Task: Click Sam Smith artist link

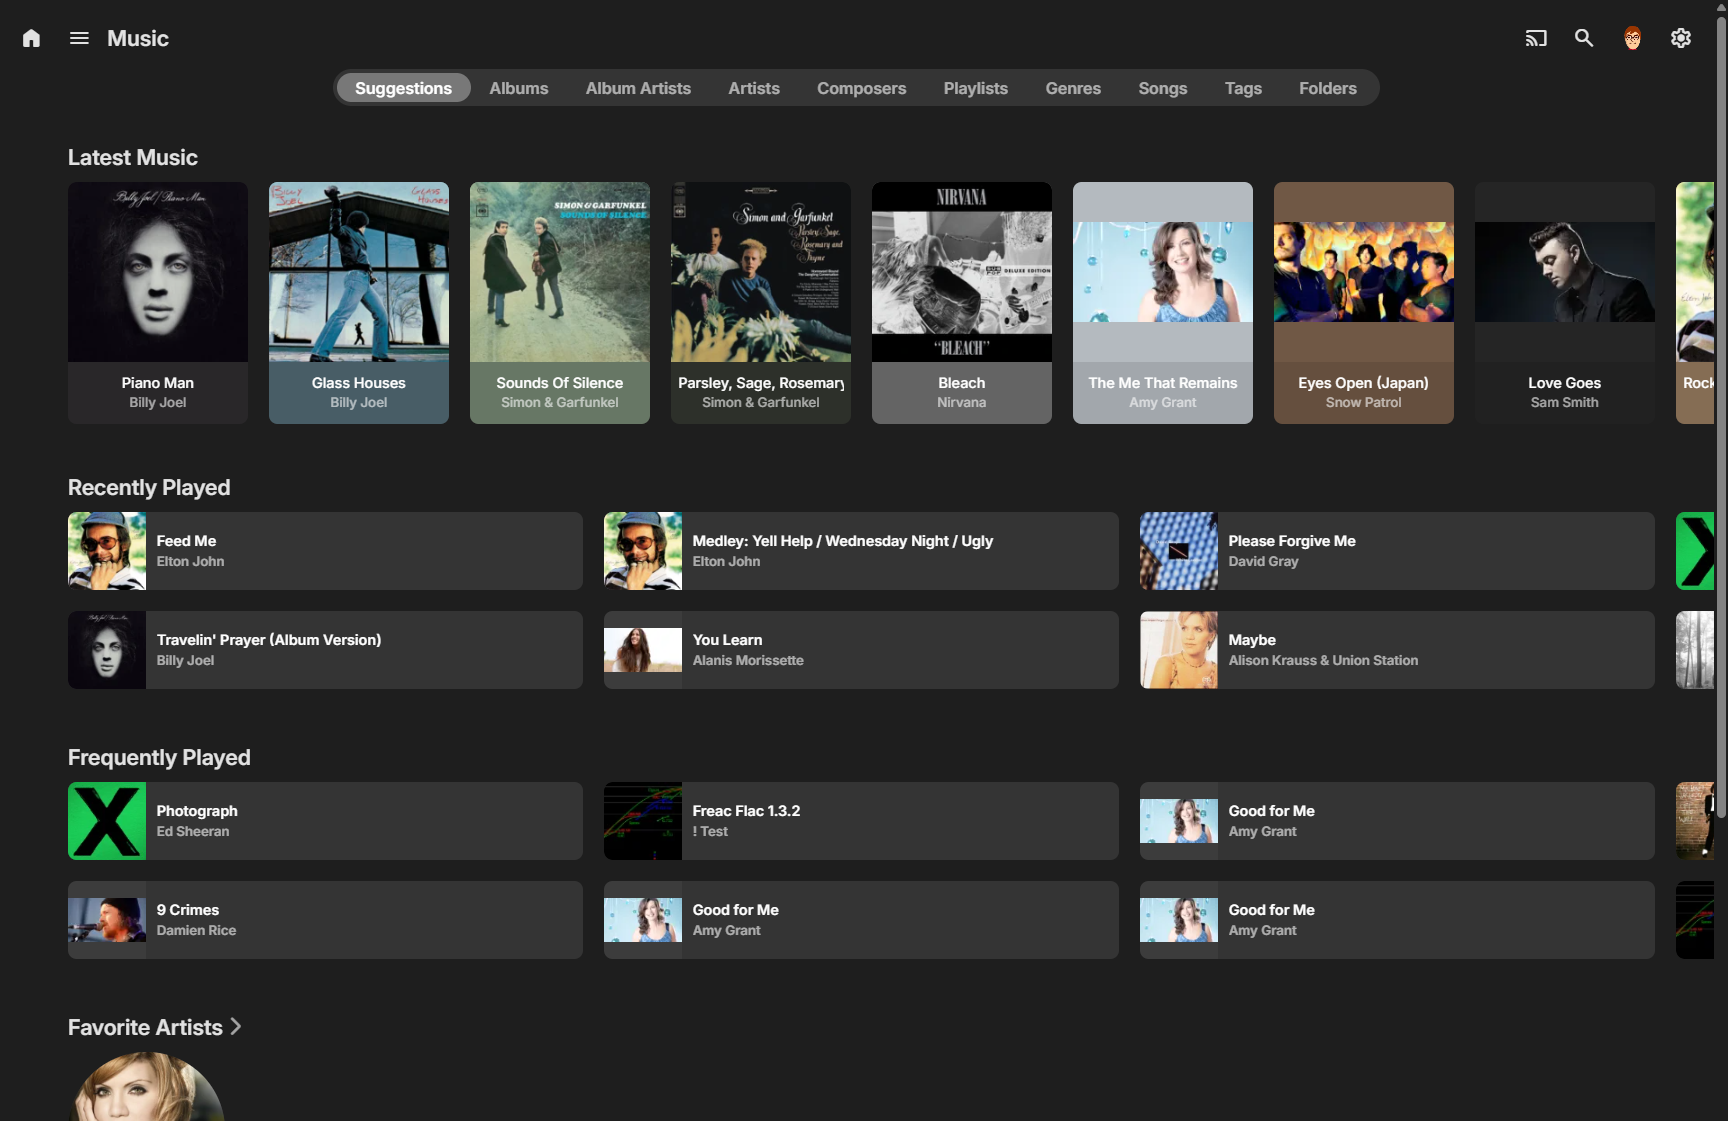Action: [1565, 402]
